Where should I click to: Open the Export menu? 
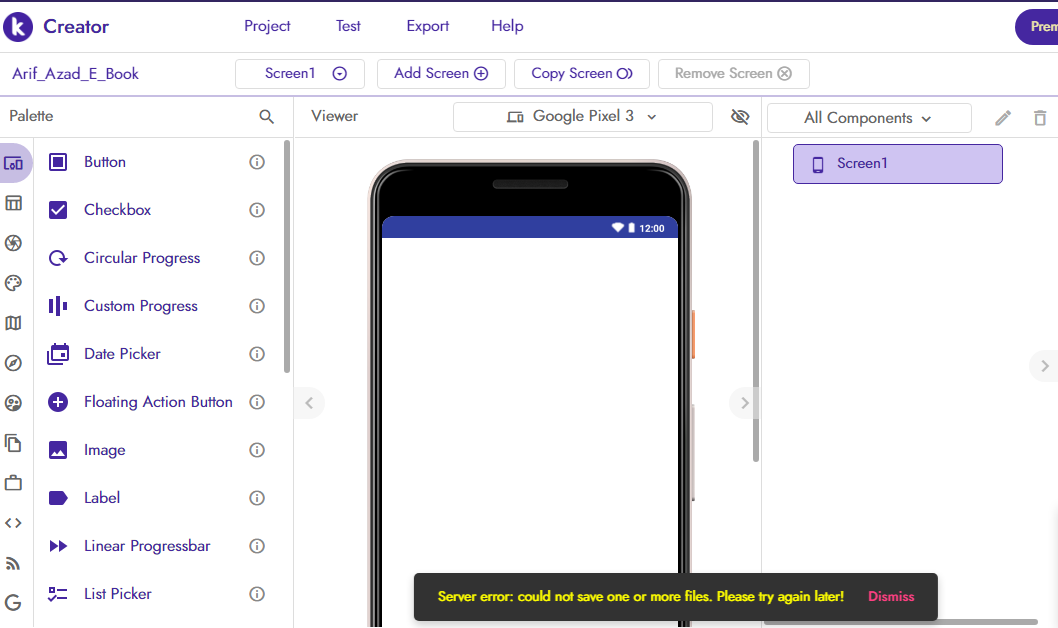(427, 26)
